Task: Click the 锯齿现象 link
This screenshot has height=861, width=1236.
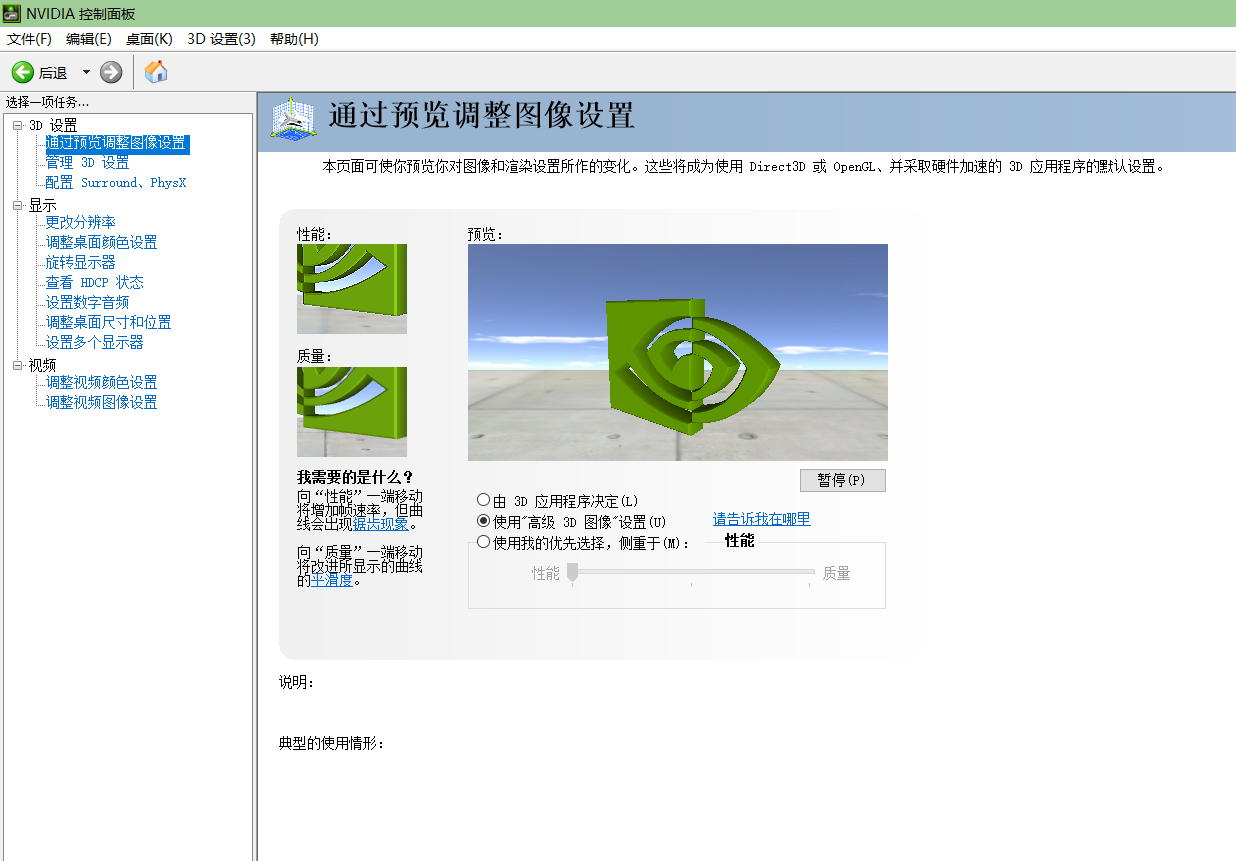Action: [380, 523]
